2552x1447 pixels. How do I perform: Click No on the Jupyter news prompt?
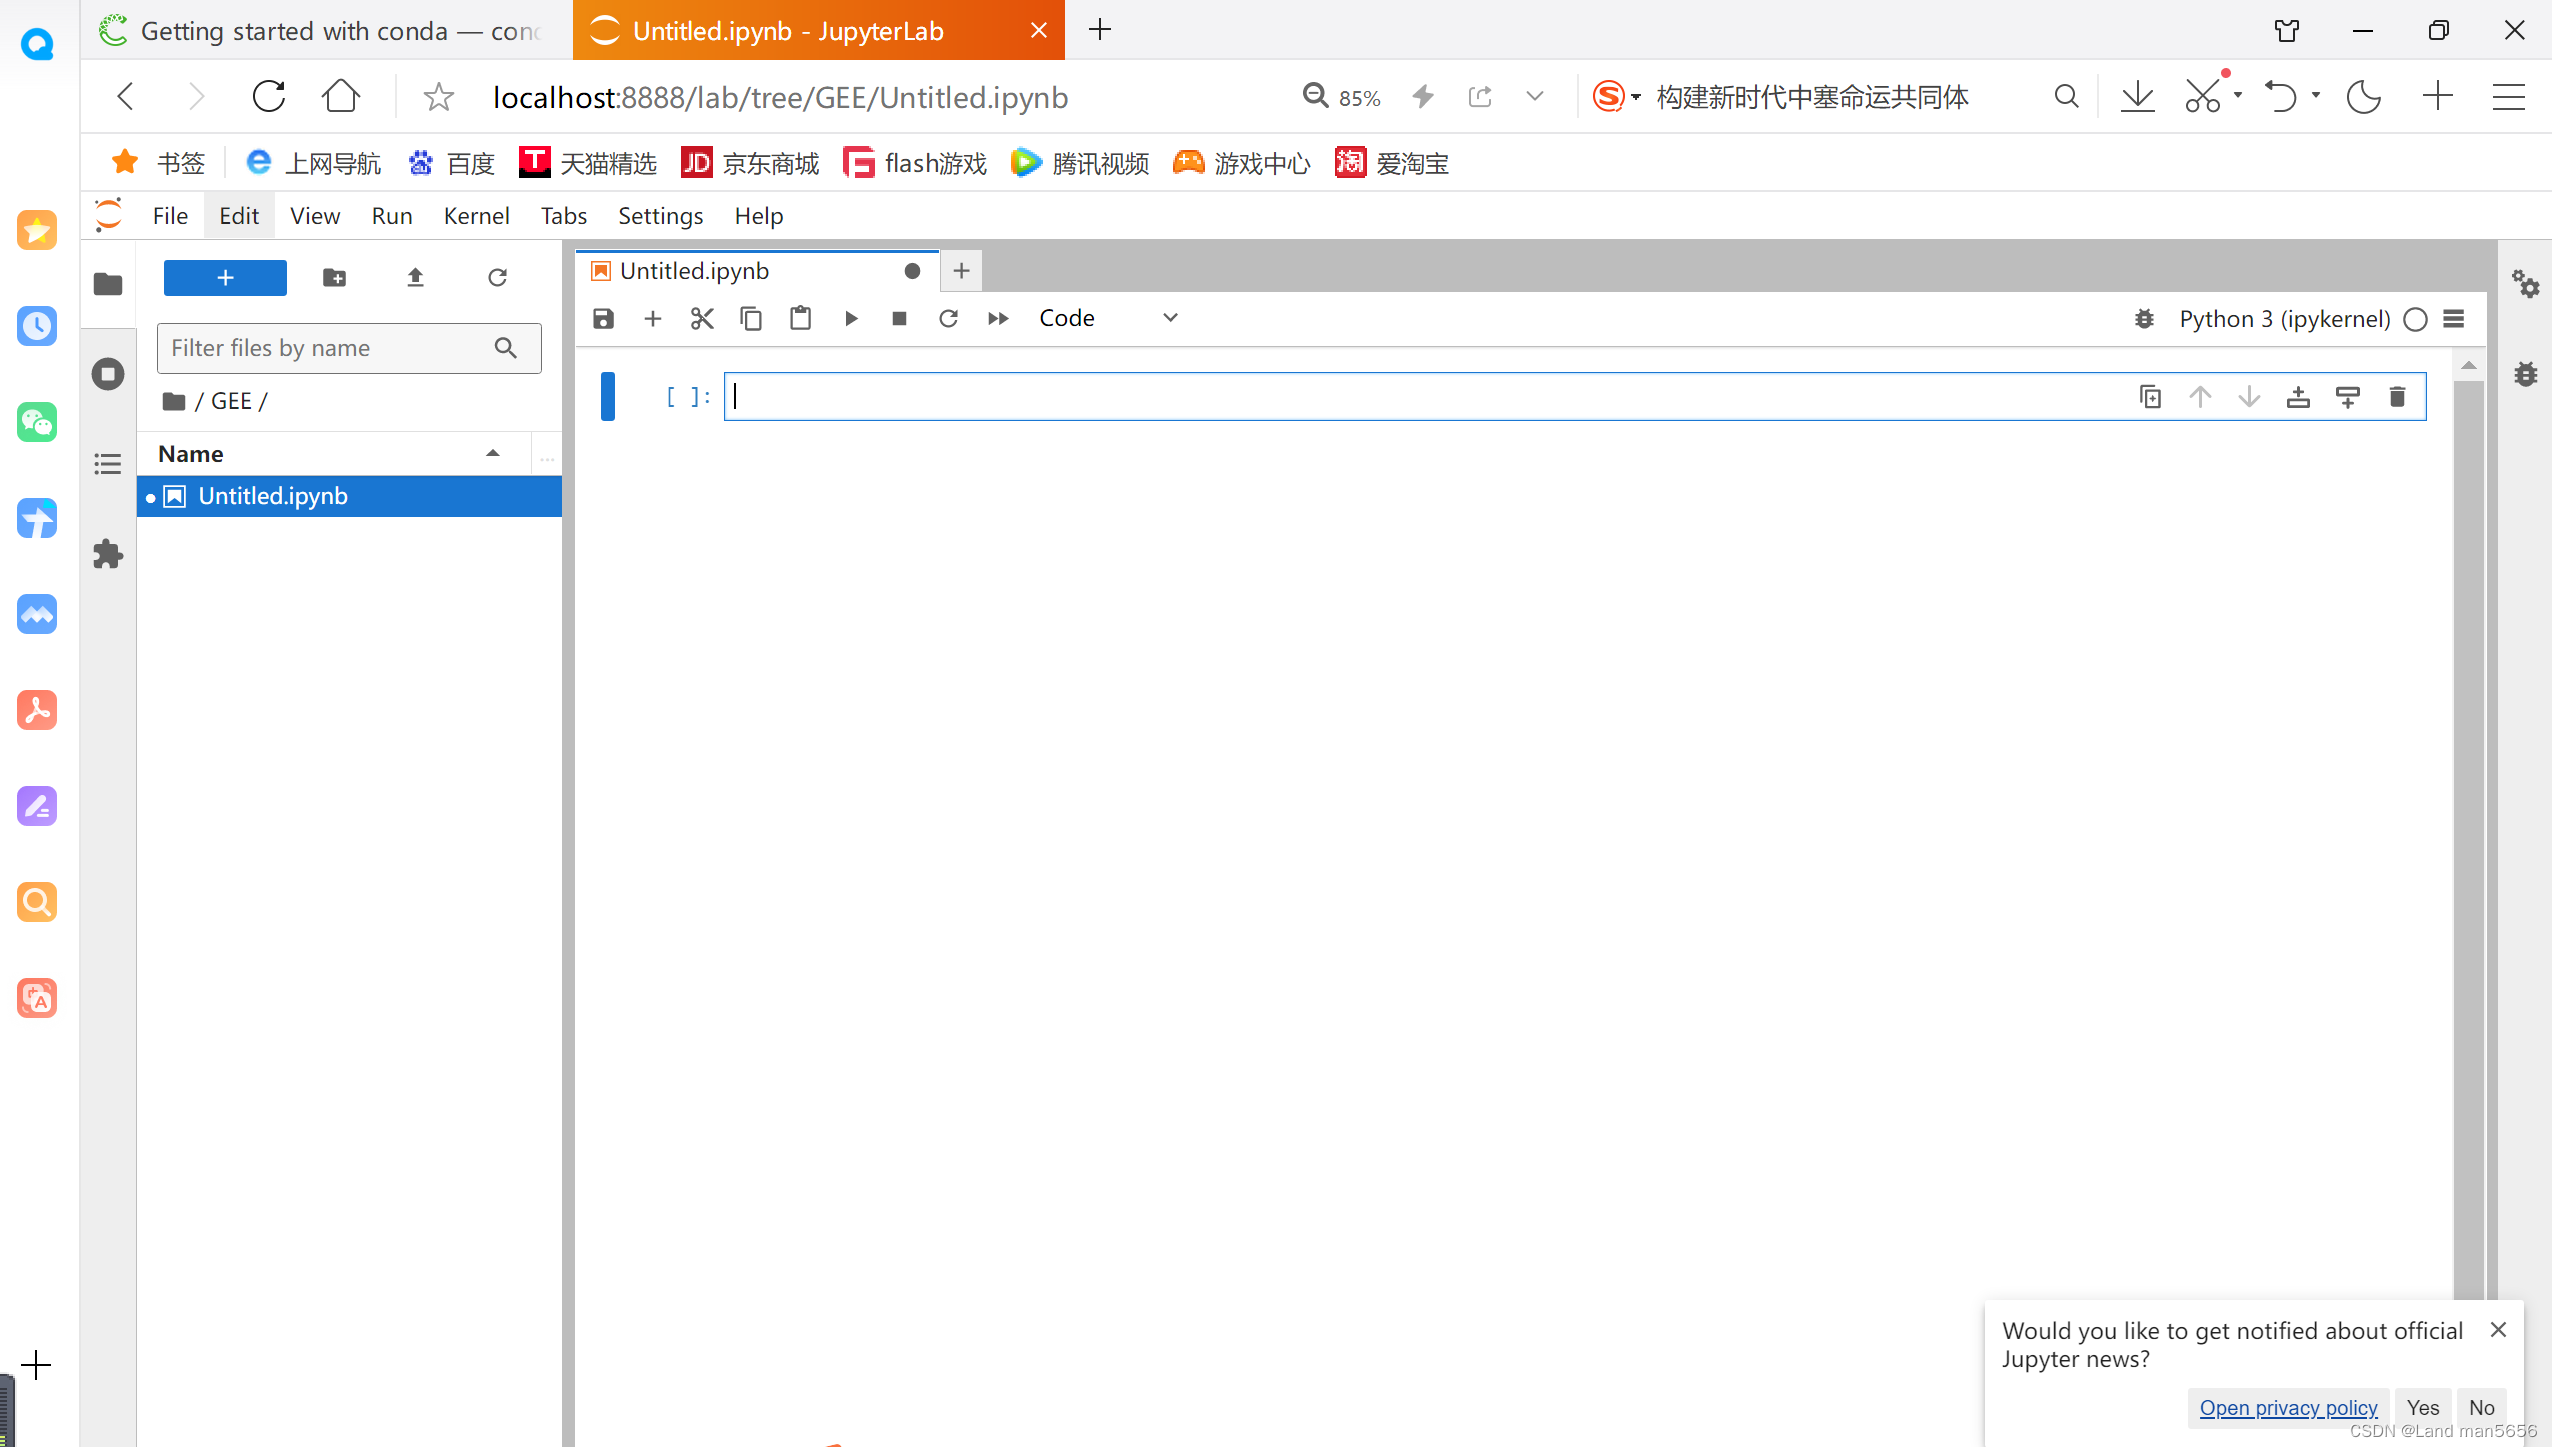(2480, 1407)
